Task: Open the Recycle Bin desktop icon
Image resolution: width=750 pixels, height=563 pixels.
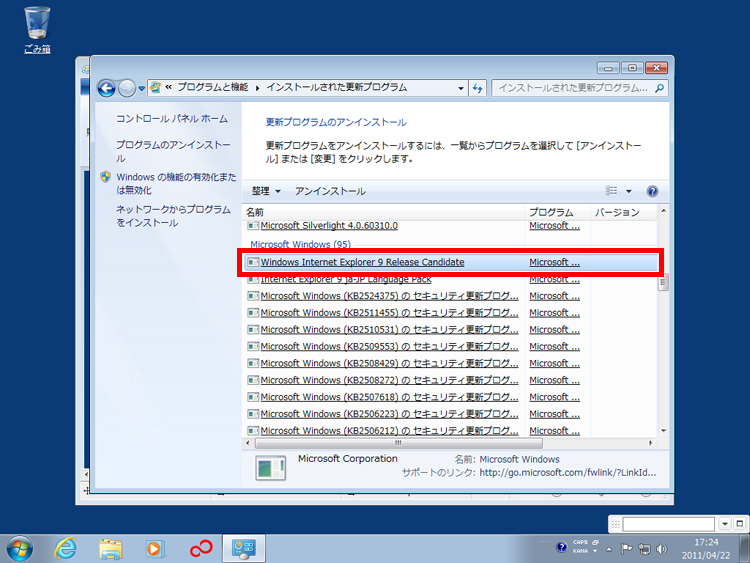Action: (37, 30)
